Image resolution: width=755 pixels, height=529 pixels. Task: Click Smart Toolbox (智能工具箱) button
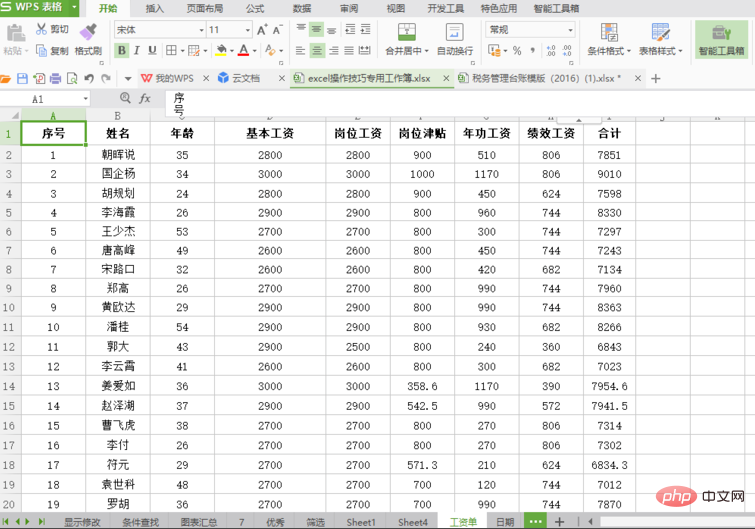721,39
